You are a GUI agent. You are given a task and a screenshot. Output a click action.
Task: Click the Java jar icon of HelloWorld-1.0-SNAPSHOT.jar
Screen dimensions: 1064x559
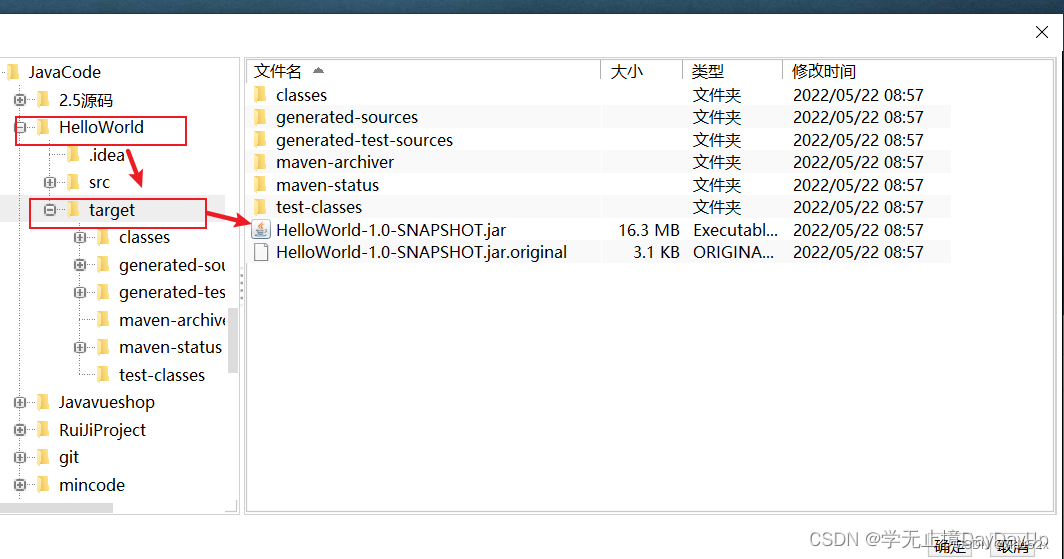pyautogui.click(x=261, y=229)
